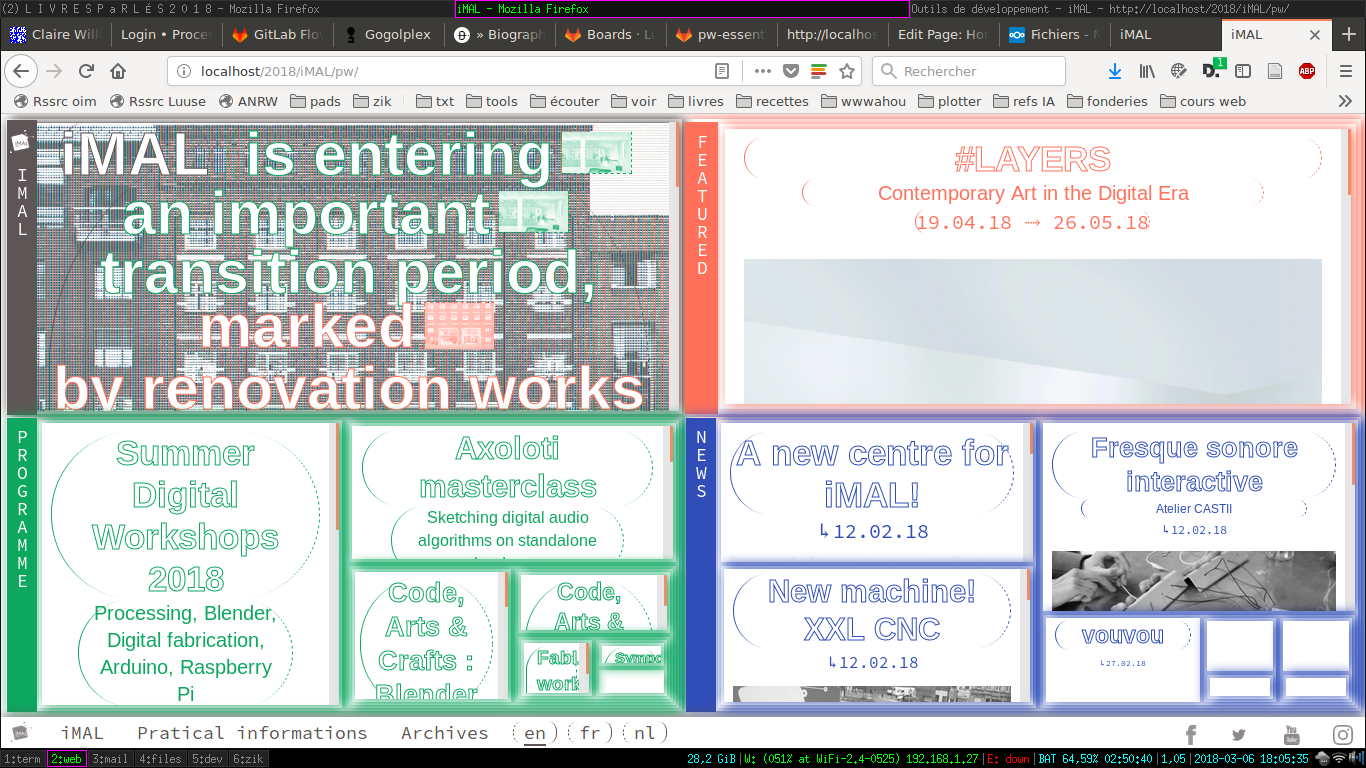
Task: Switch the site language to fr
Action: [x=590, y=733]
